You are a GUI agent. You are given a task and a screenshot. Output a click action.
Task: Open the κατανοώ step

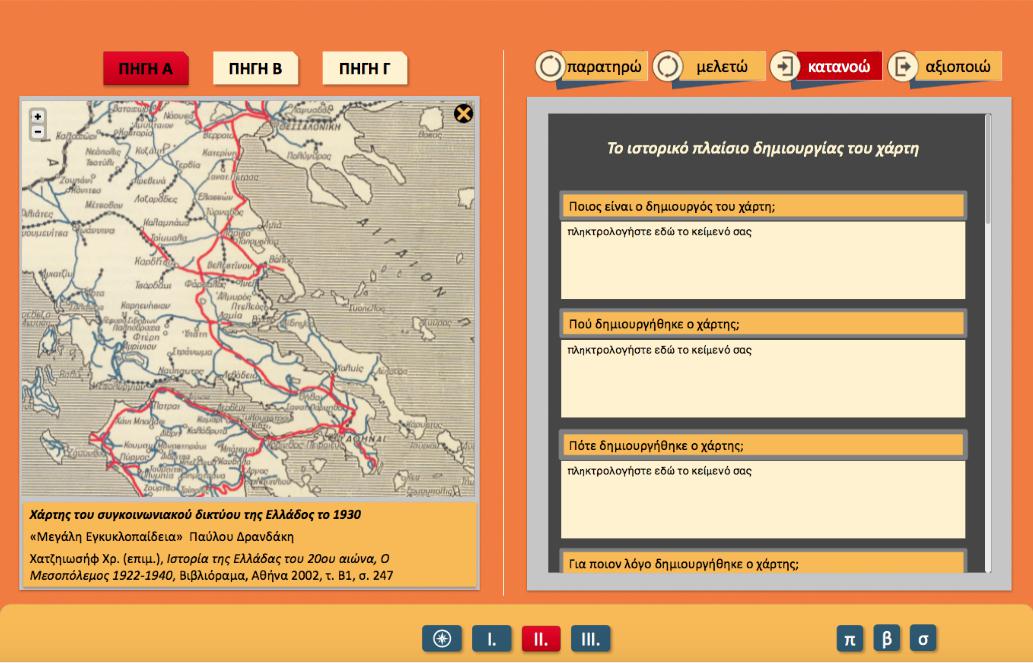click(x=839, y=67)
